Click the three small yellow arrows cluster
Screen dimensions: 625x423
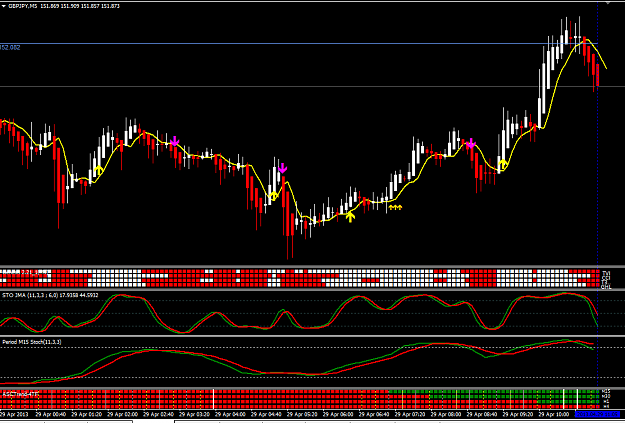coord(395,207)
